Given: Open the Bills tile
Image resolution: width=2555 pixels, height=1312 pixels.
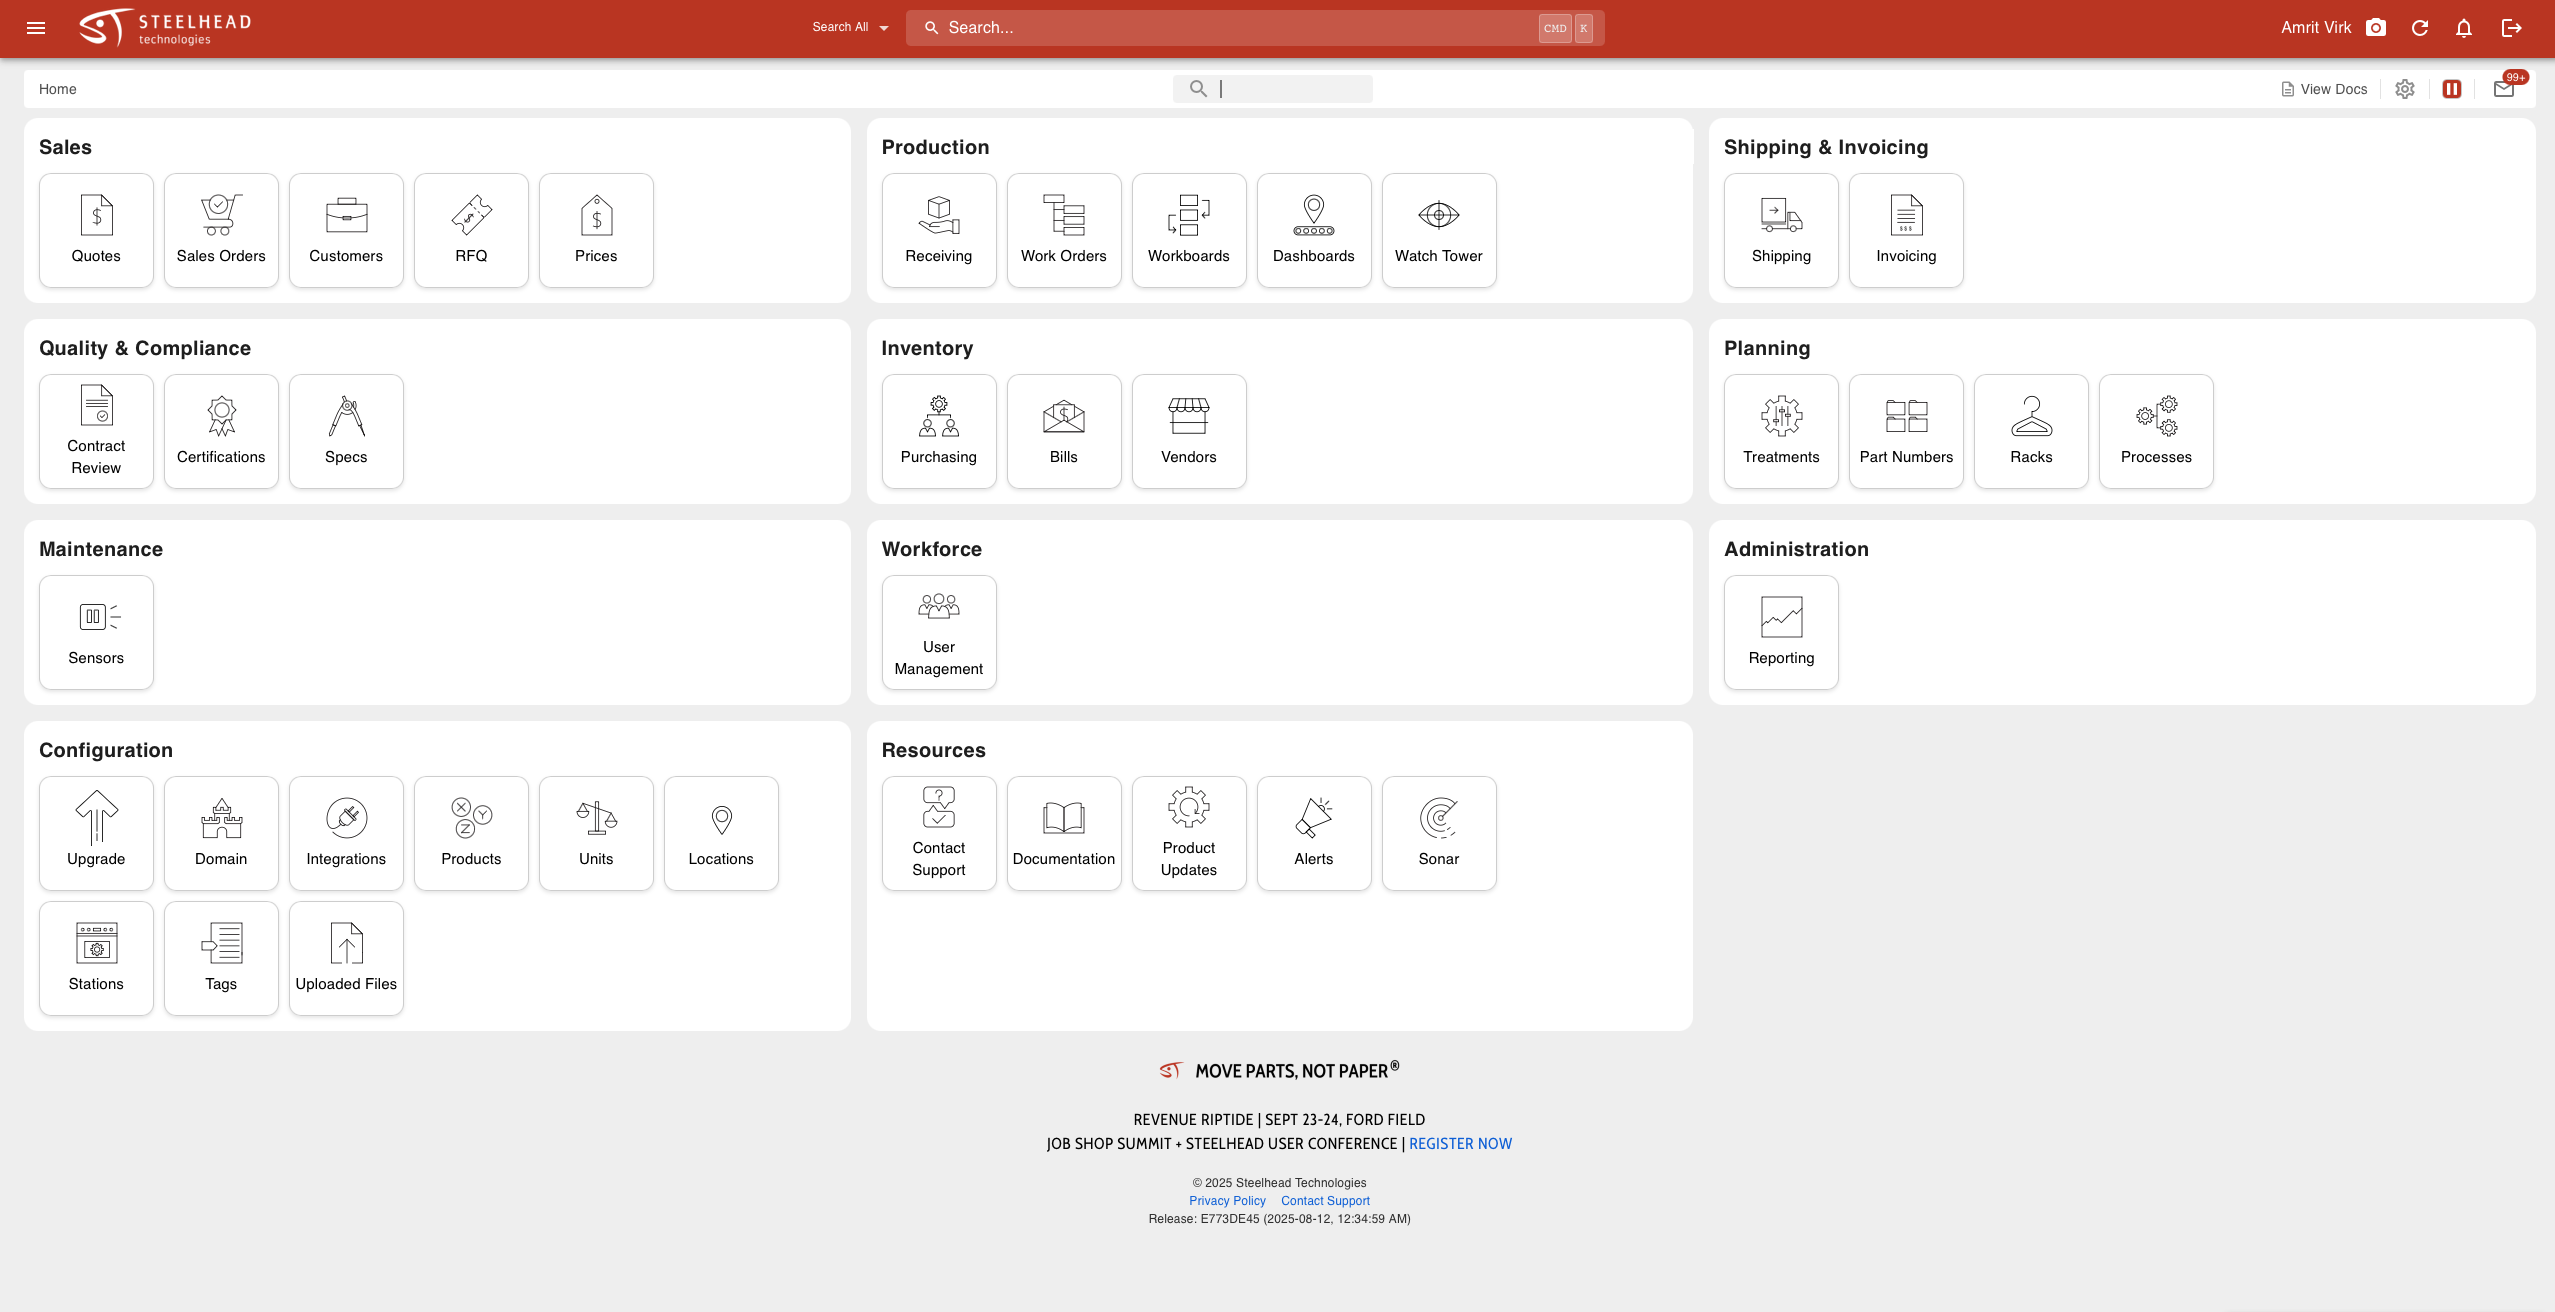Looking at the screenshot, I should [1064, 431].
